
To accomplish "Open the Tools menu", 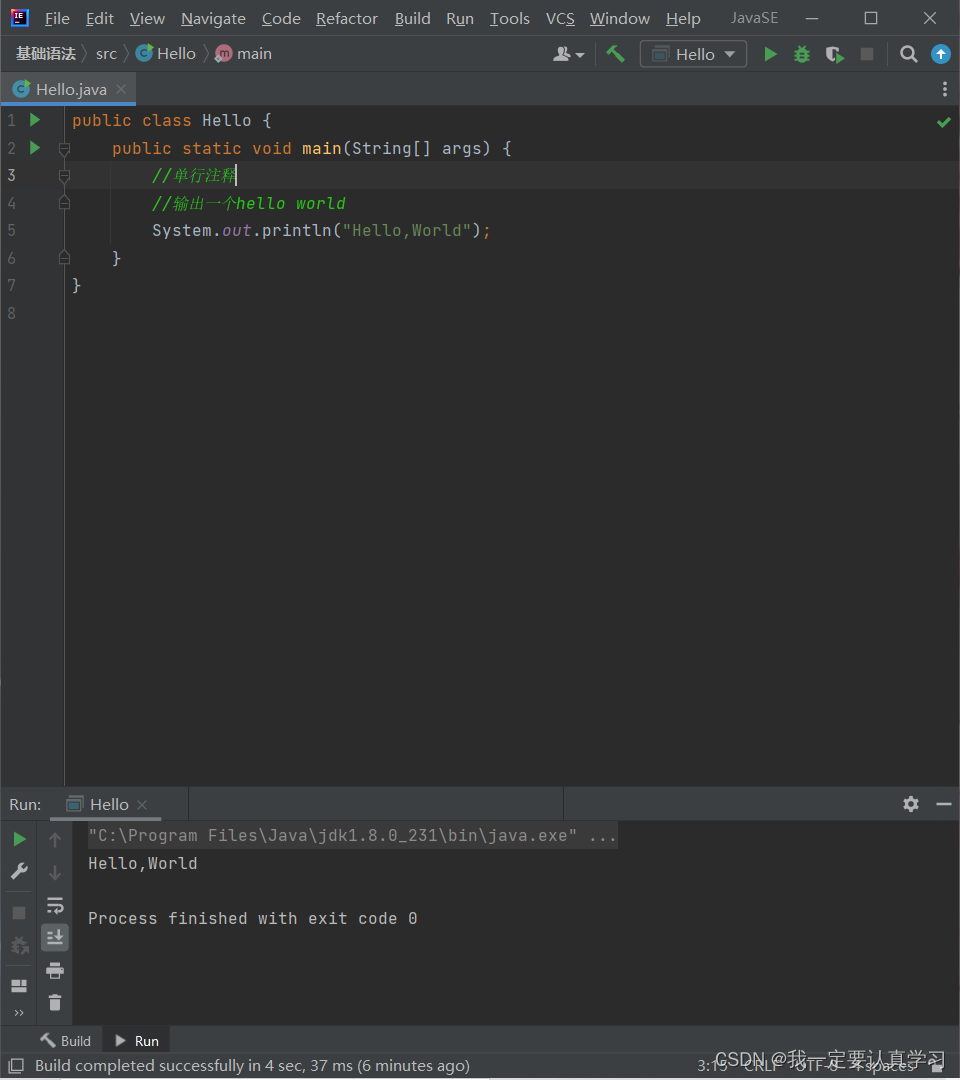I will pos(510,19).
